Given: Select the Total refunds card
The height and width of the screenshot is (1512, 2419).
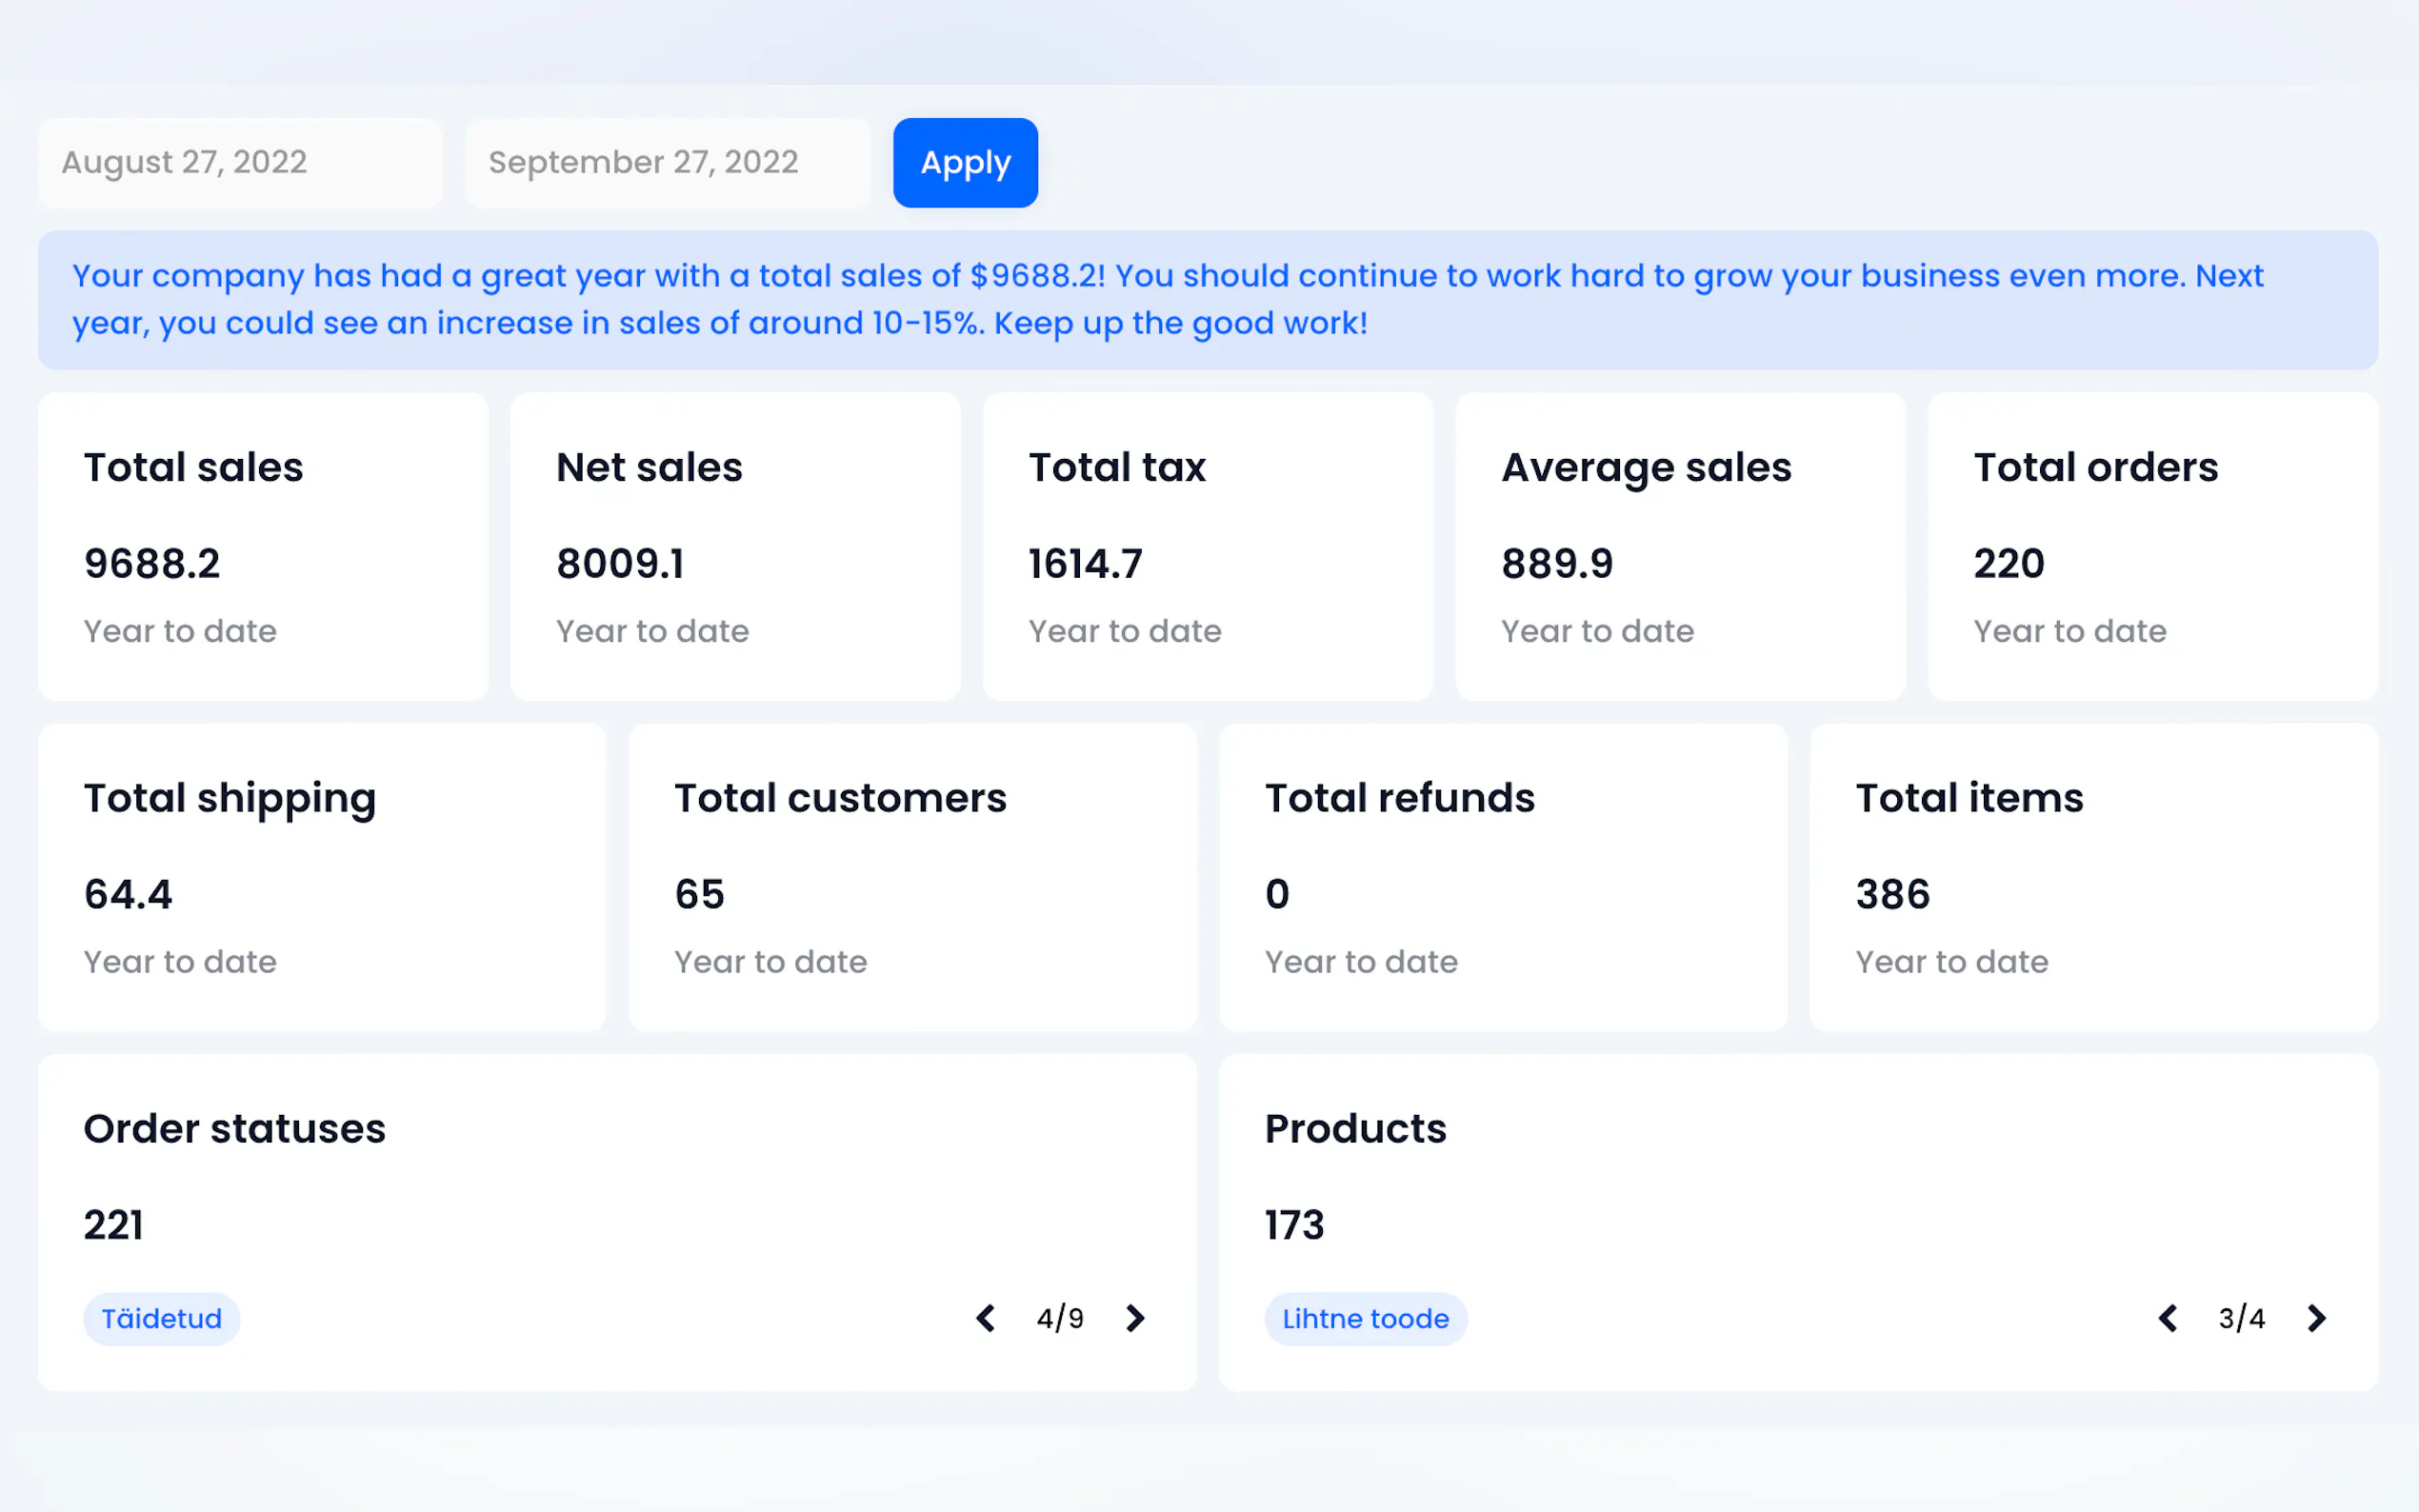Looking at the screenshot, I should click(x=1503, y=877).
